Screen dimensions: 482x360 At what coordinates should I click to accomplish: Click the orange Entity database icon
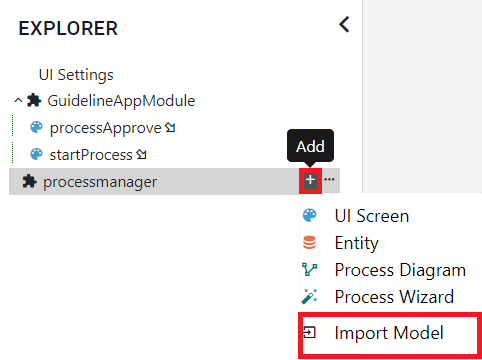click(309, 243)
